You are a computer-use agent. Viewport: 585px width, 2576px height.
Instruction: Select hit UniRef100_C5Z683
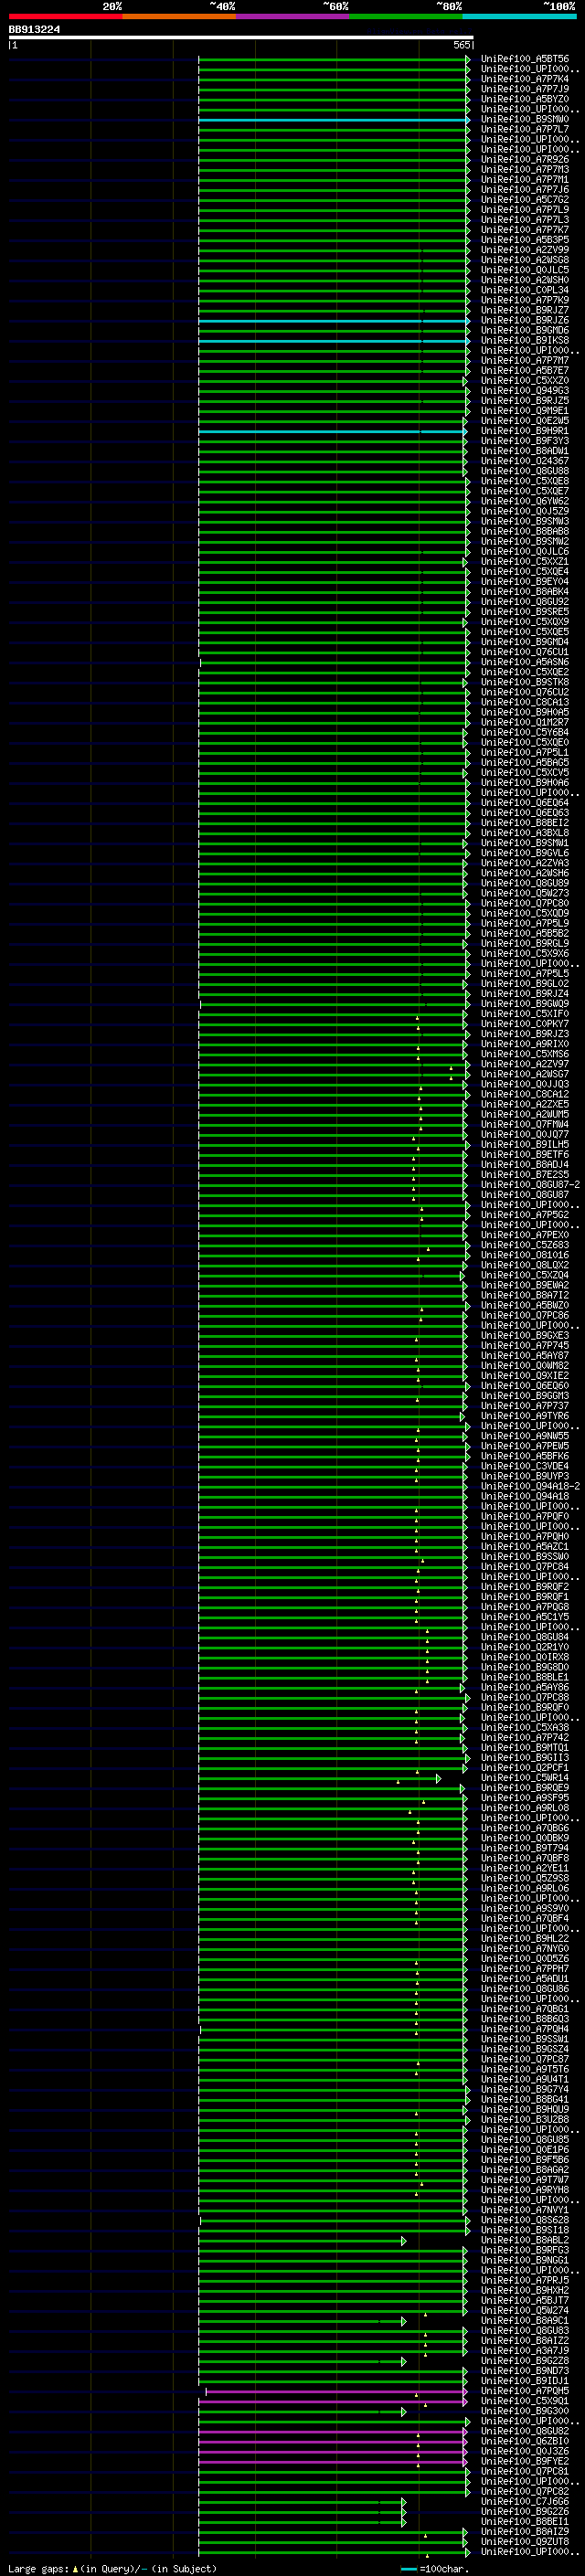(x=525, y=1246)
